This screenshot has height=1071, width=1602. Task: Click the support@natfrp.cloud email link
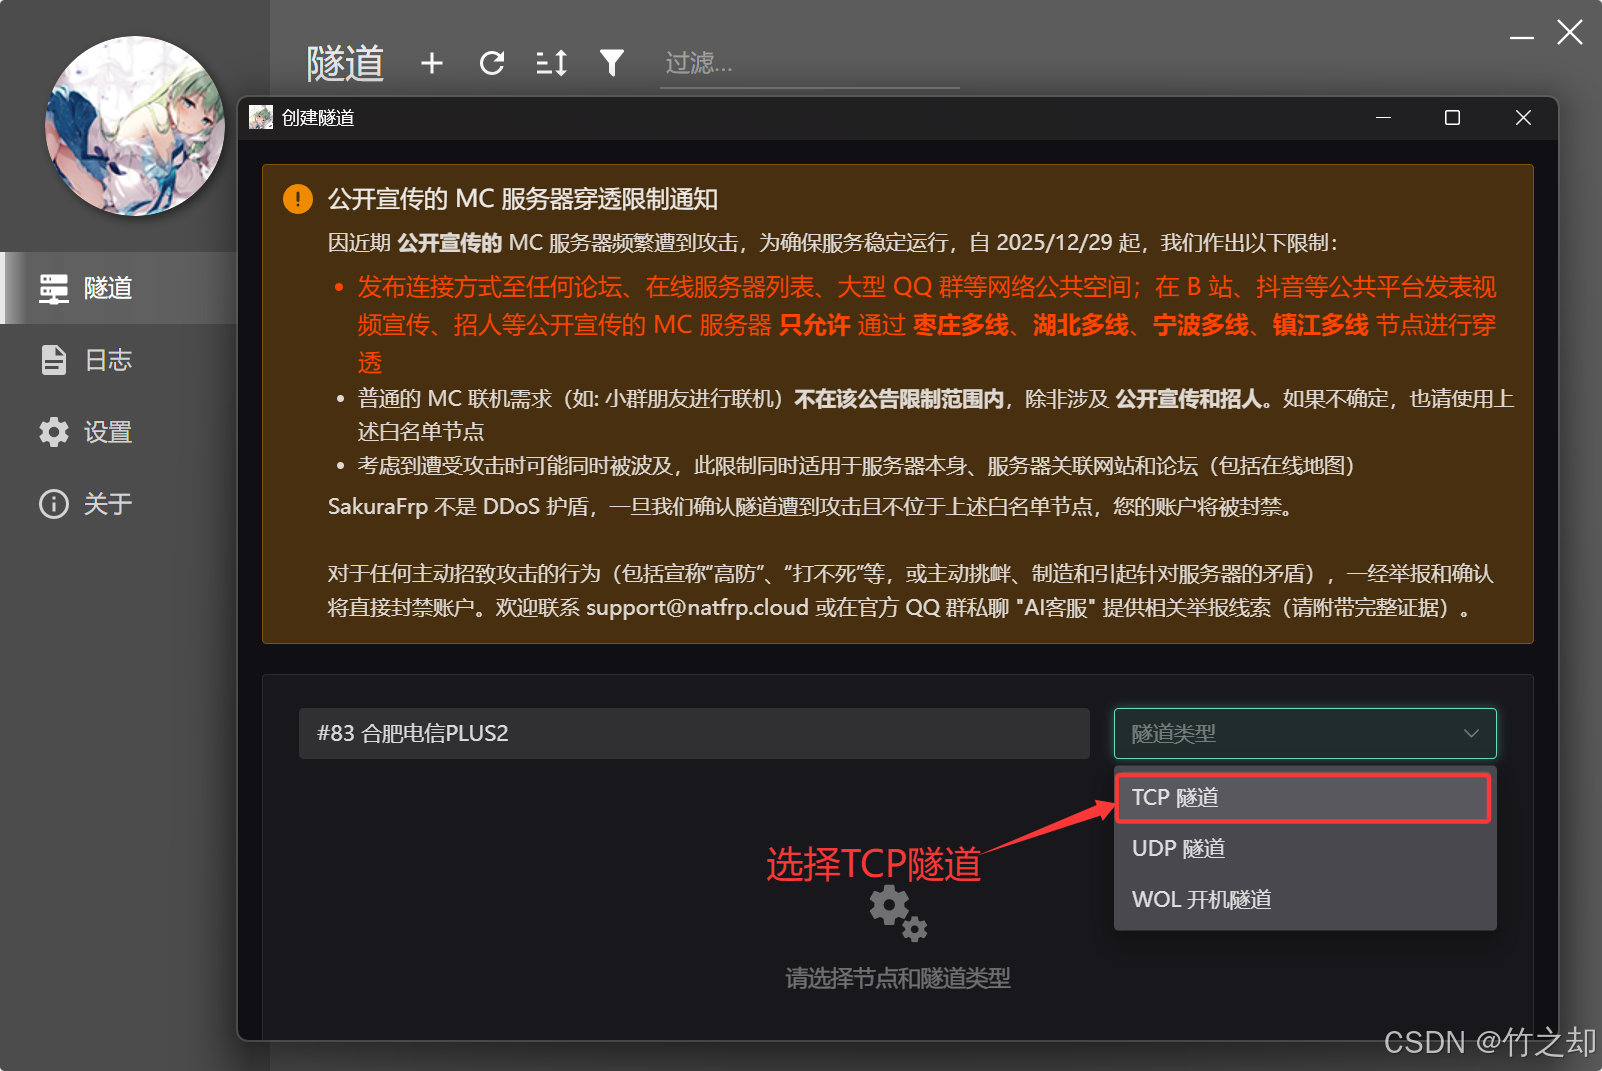[x=698, y=607]
